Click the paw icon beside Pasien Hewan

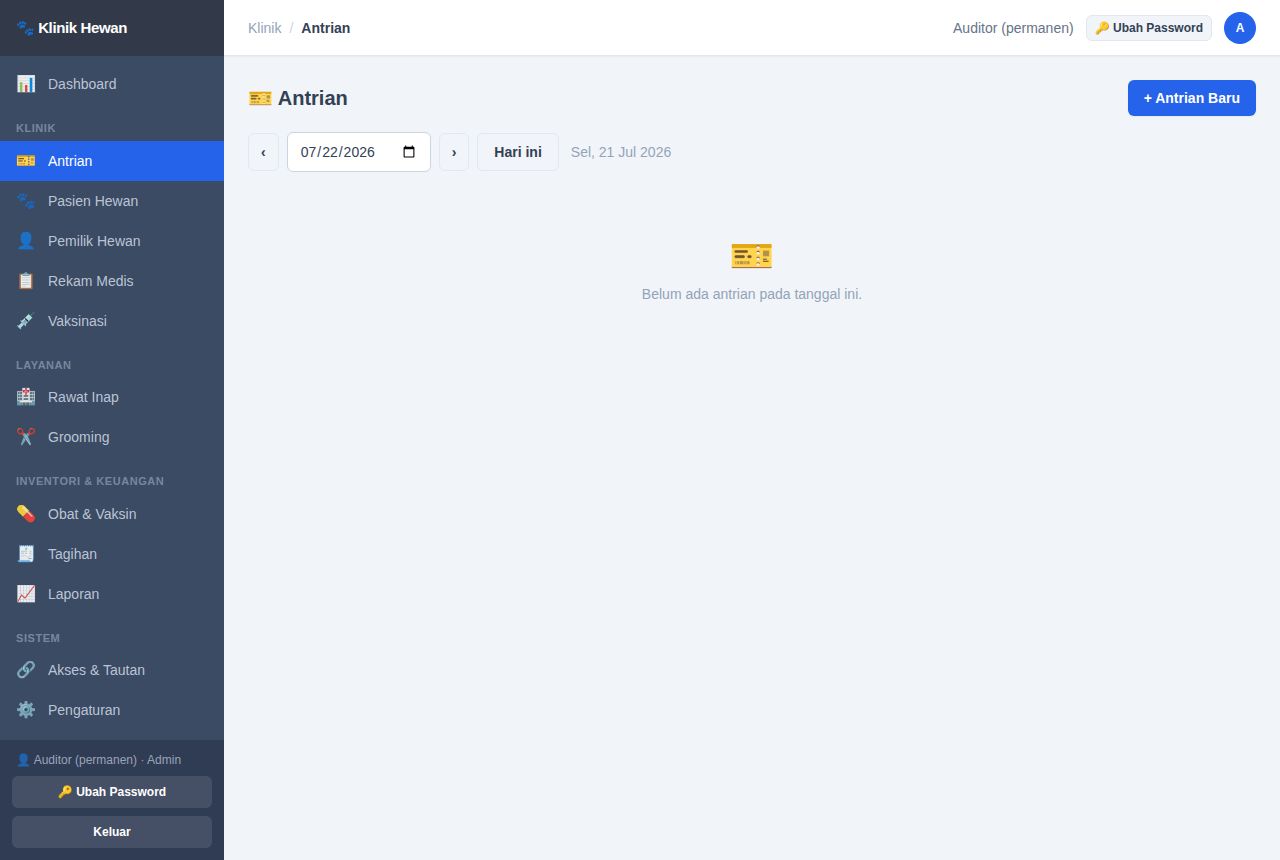[26, 201]
